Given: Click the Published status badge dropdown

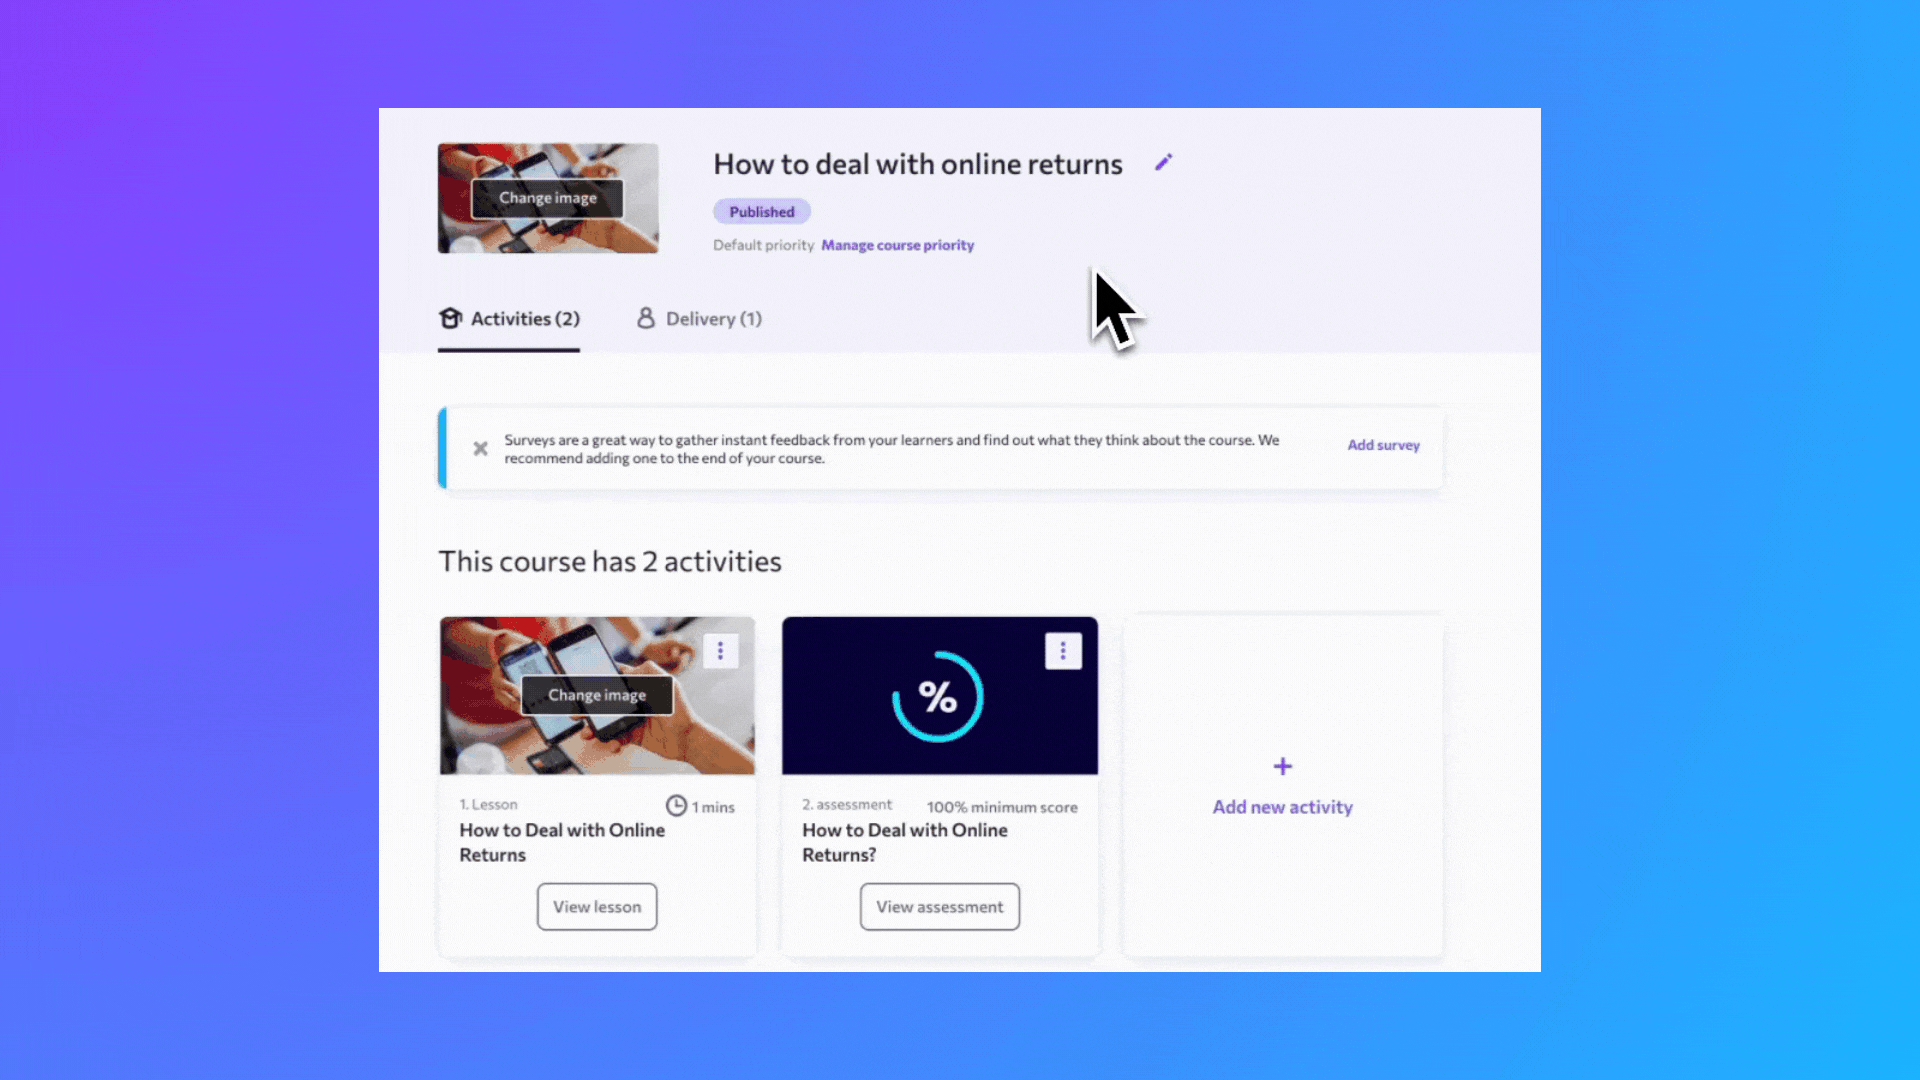Looking at the screenshot, I should (x=762, y=211).
